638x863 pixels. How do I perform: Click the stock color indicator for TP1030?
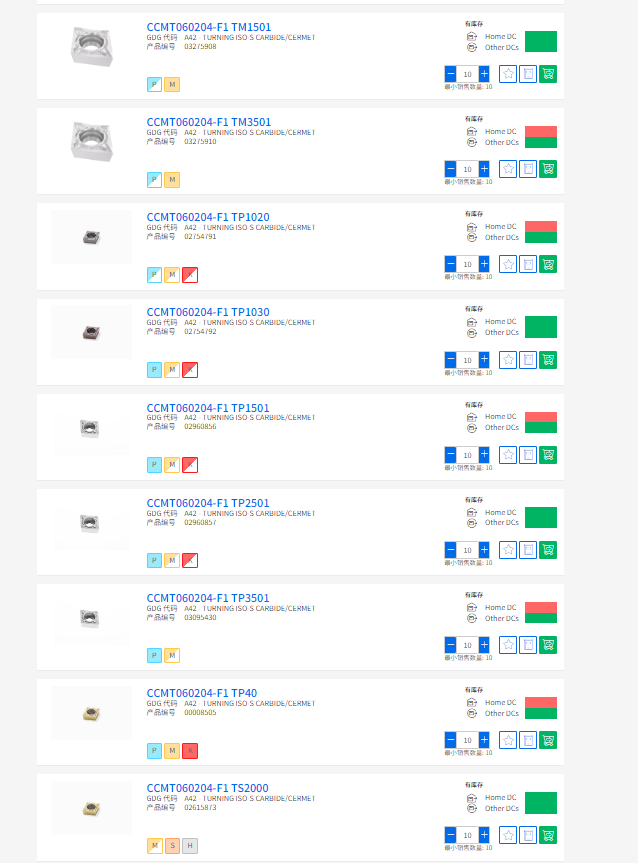[x=540, y=327]
